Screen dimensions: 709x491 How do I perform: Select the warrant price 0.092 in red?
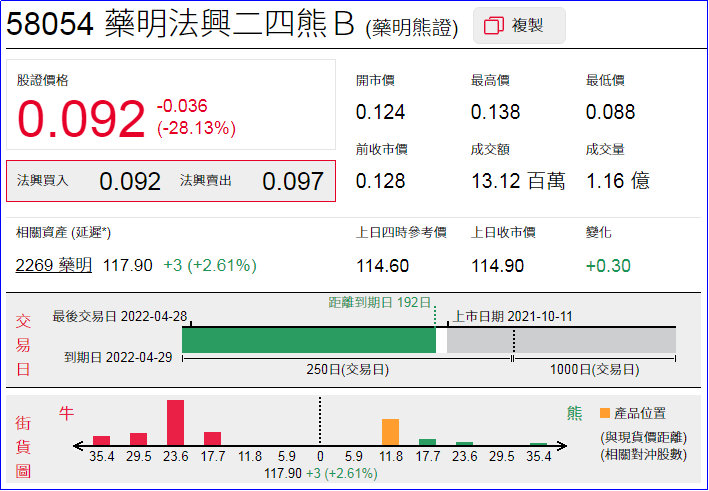[x=81, y=119]
